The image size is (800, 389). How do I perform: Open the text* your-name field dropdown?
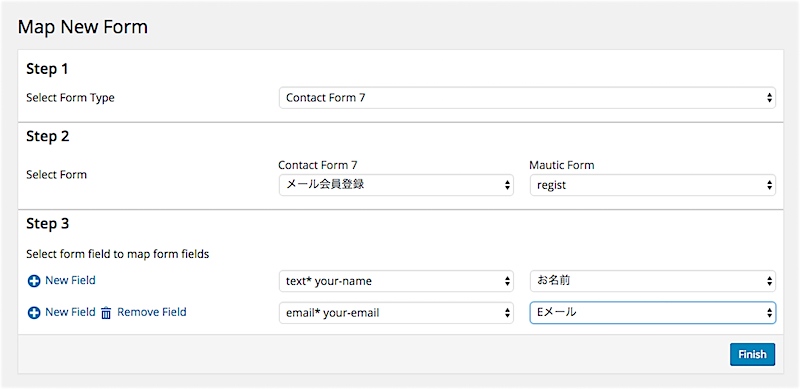click(396, 281)
